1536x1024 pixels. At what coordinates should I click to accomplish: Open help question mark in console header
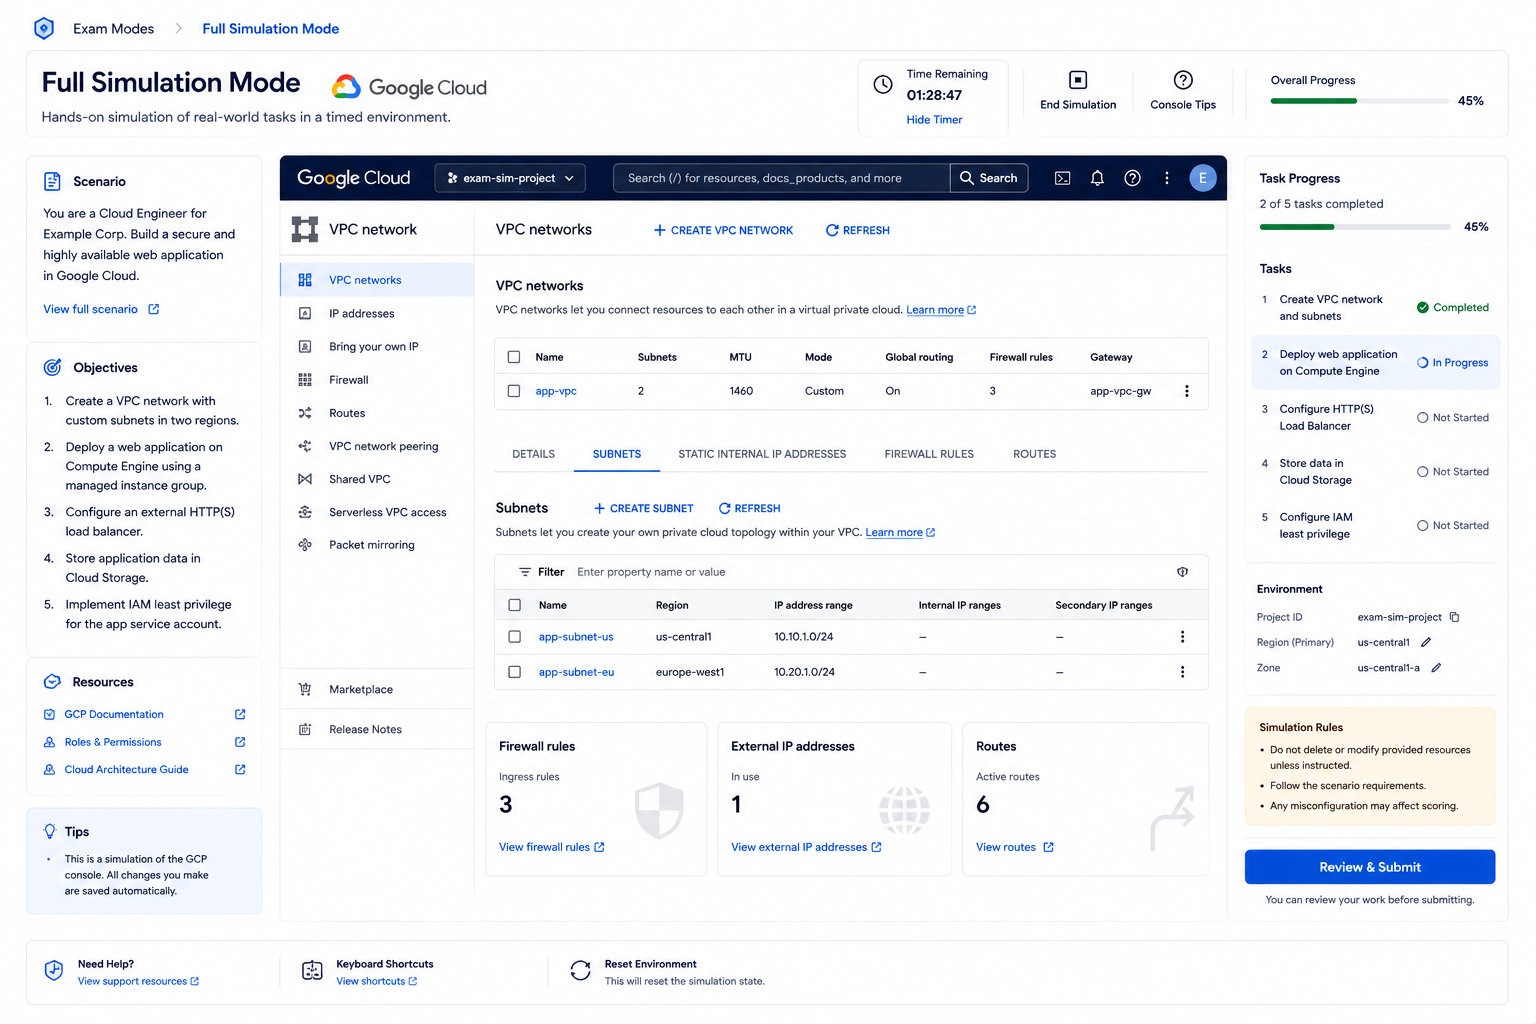pyautogui.click(x=1132, y=178)
